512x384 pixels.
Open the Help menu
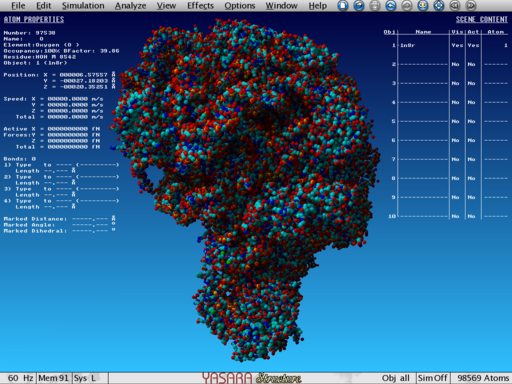[x=318, y=6]
